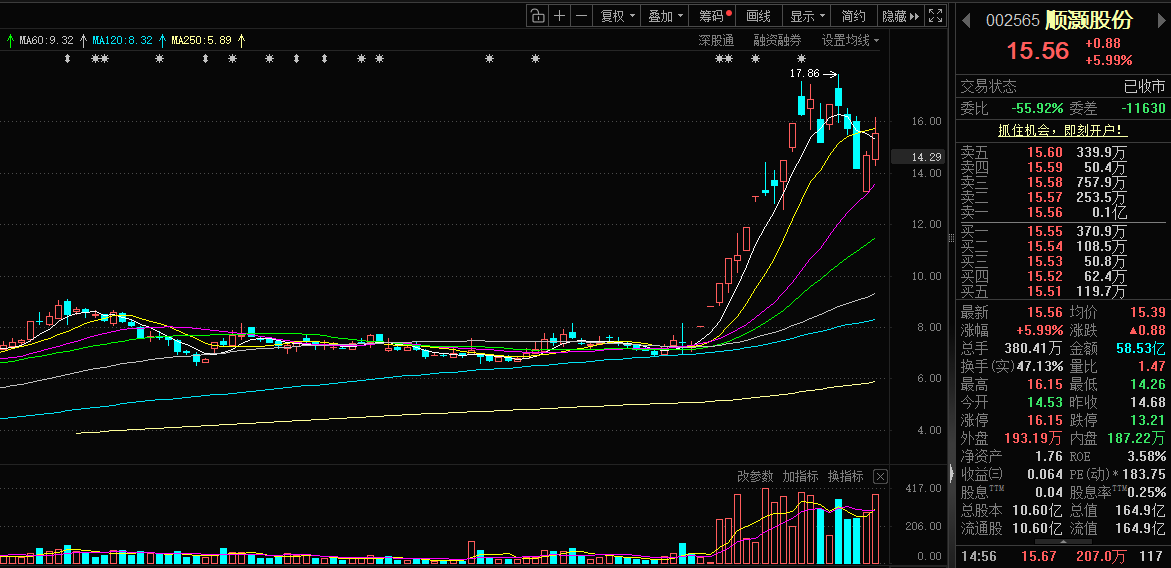Click the 深股通 tag
Image resolution: width=1171 pixels, height=568 pixels.
[x=715, y=40]
